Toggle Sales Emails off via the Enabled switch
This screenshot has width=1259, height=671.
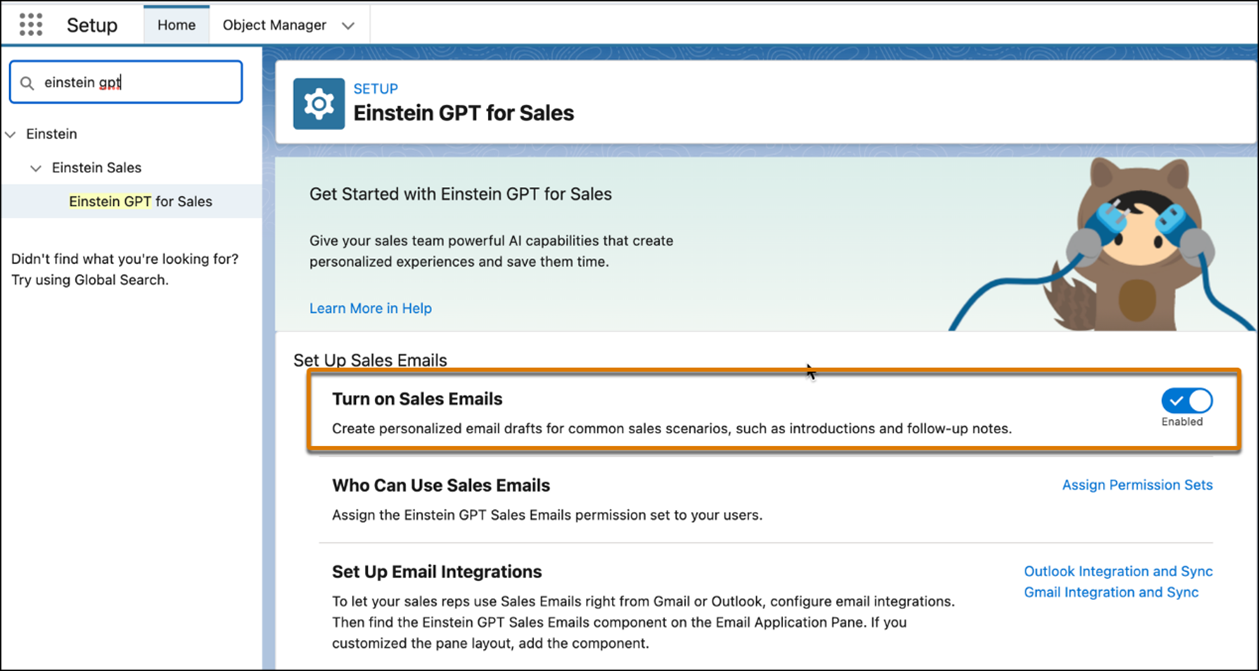click(1186, 399)
